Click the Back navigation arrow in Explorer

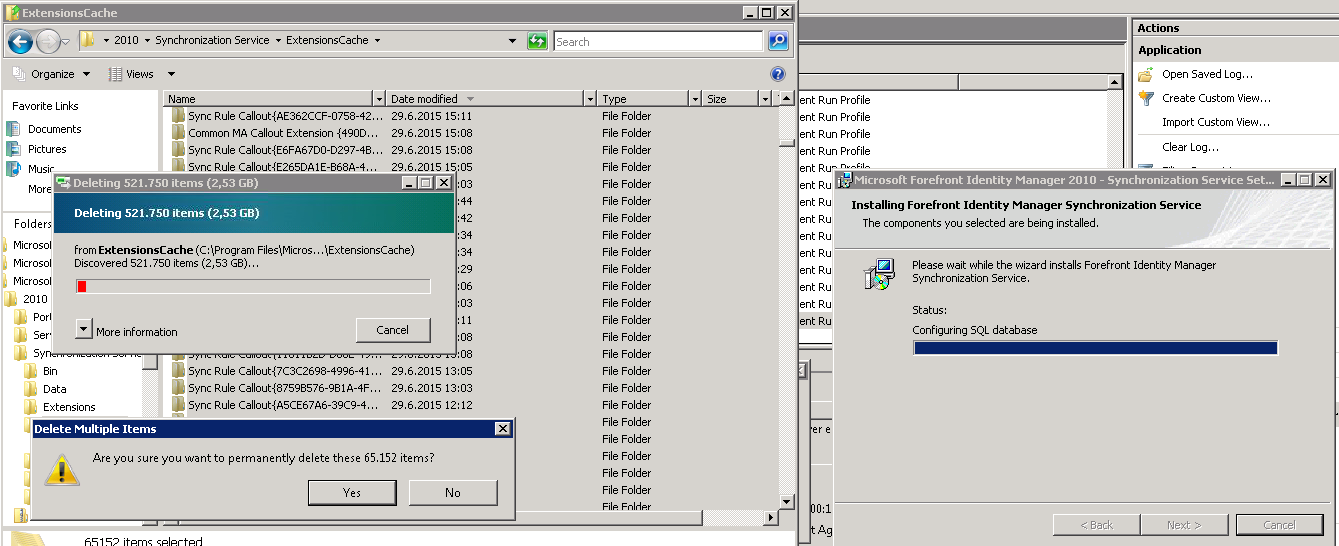coord(20,41)
